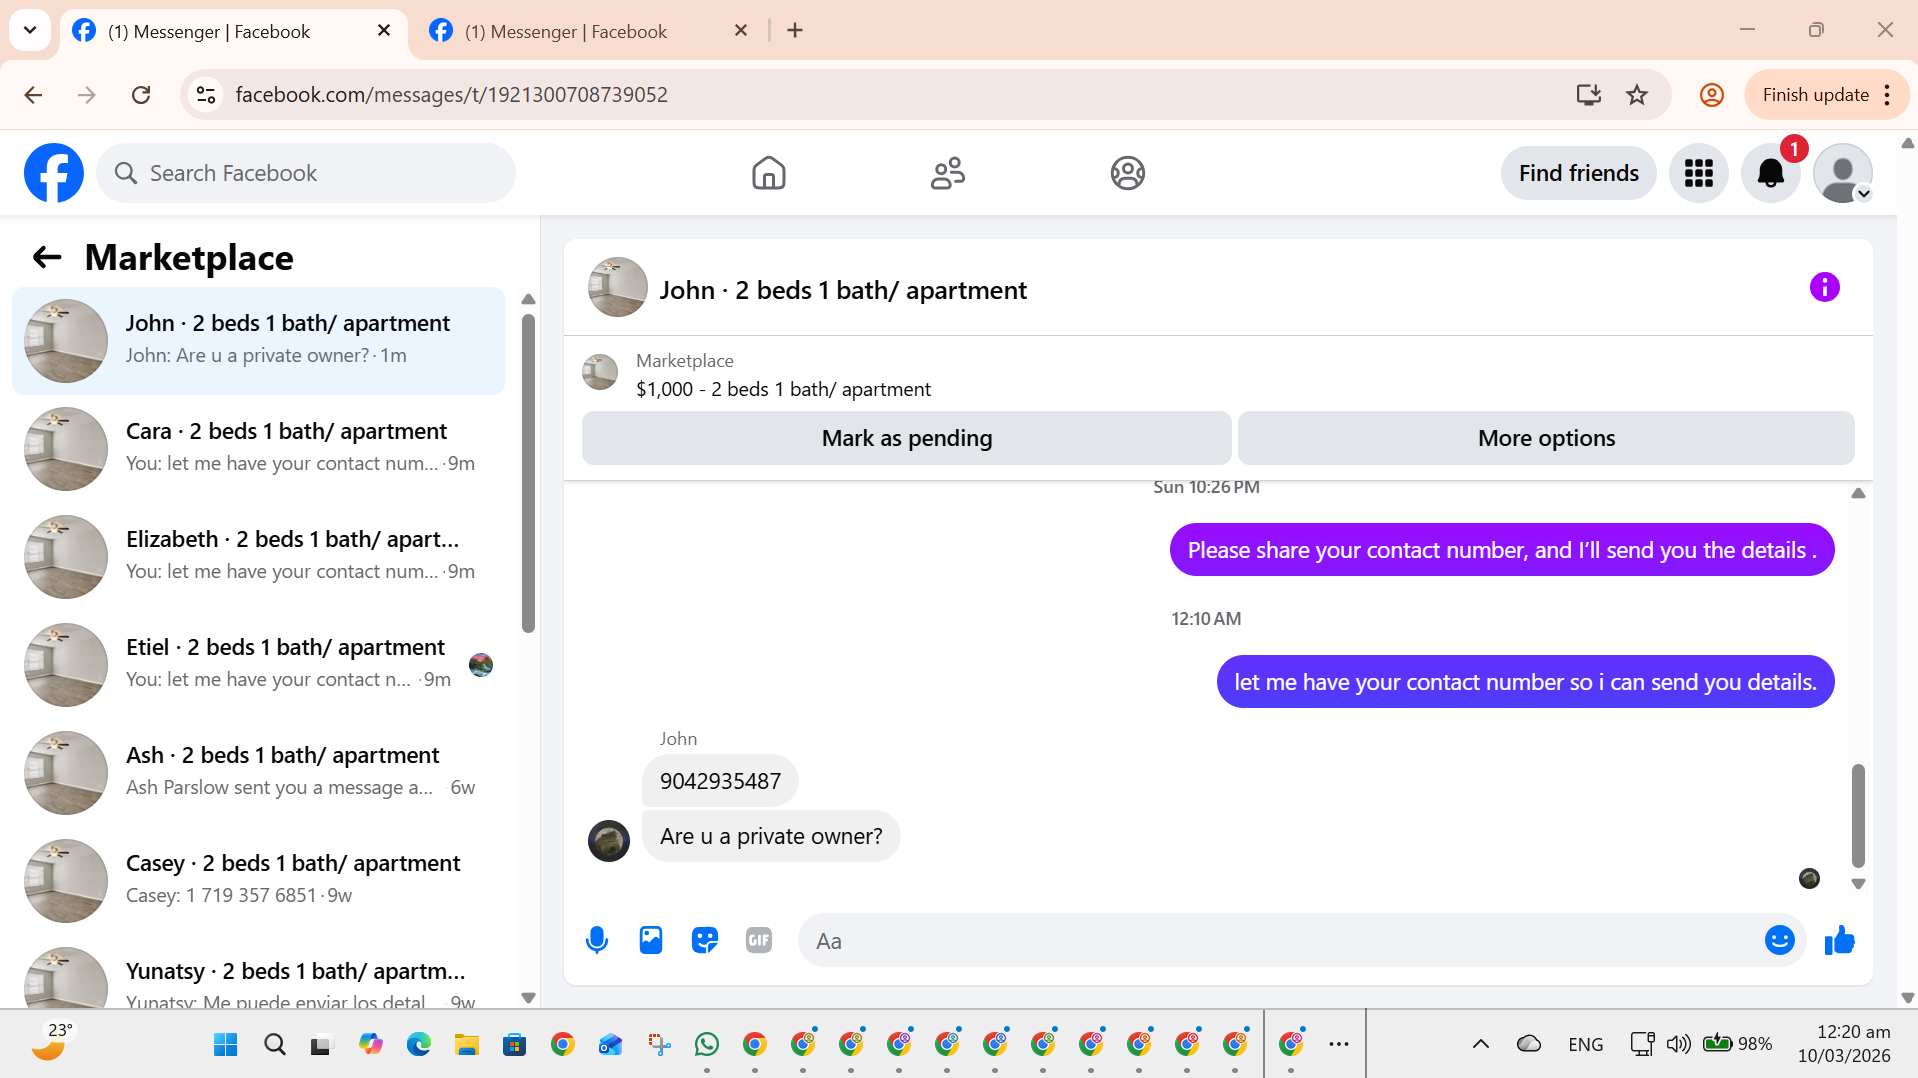Open More options for the listing
Image resolution: width=1918 pixels, height=1078 pixels.
point(1546,438)
